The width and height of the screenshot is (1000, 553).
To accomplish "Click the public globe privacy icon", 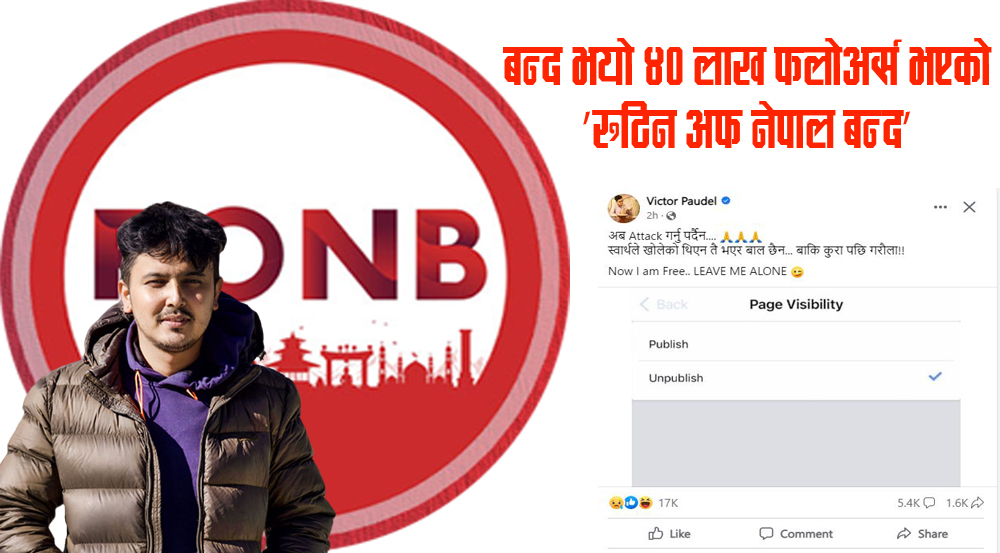I will (671, 216).
